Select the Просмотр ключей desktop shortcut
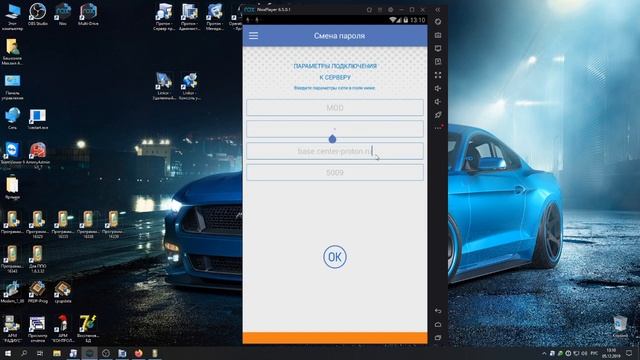Screen dimensions: 640x360 coord(38,329)
